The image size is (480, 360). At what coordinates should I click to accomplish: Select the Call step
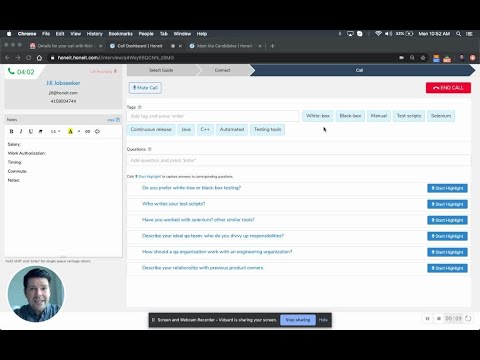(359, 70)
